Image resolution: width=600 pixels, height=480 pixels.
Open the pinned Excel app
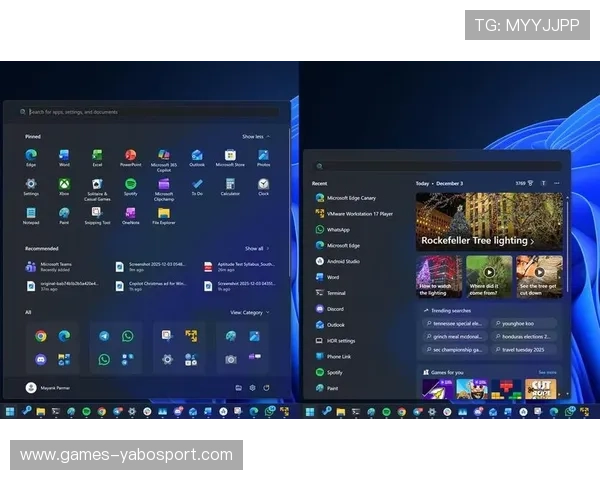point(97,158)
